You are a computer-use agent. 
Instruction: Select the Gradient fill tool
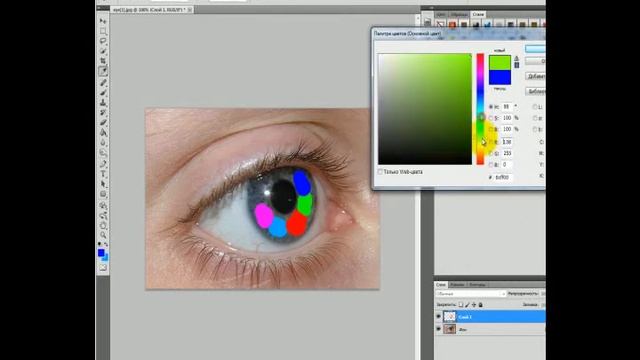pos(103,133)
